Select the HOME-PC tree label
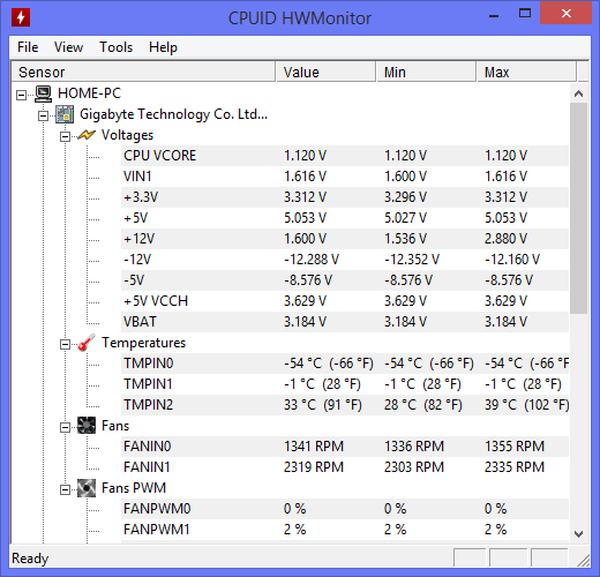Screen dimensions: 600x577 [89, 93]
